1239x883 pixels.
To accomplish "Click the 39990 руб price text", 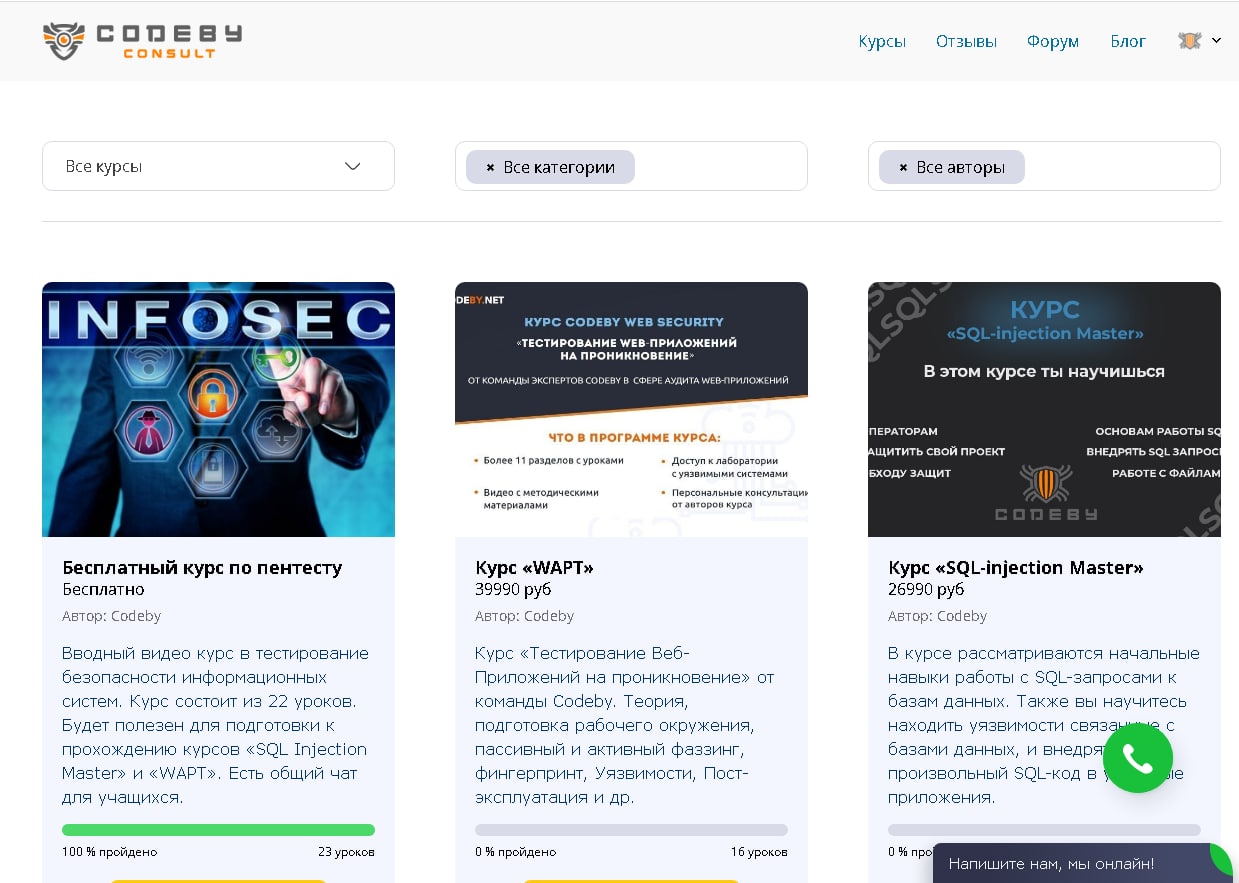I will pos(513,590).
